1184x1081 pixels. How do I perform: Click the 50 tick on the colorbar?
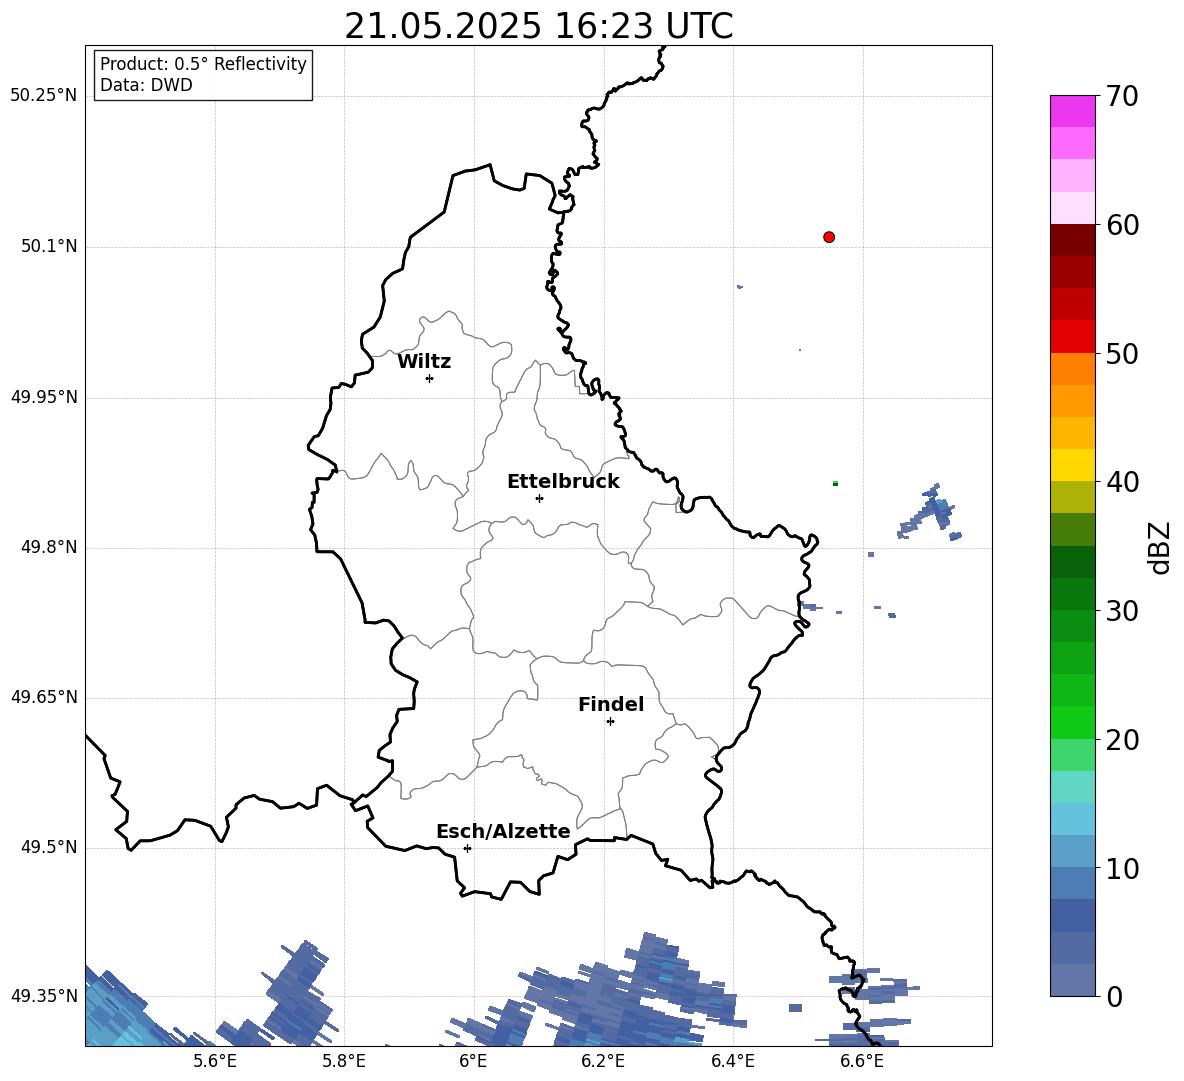pyautogui.click(x=1122, y=353)
